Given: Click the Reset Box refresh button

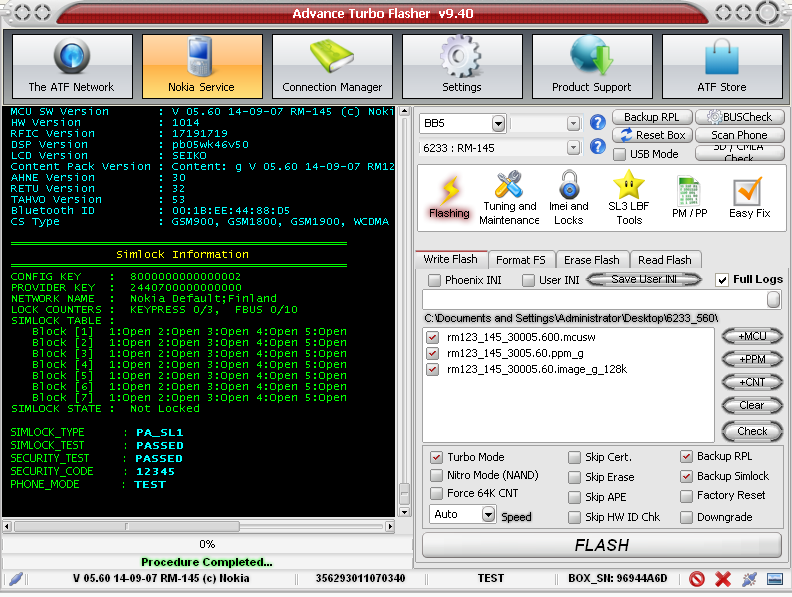Looking at the screenshot, I should (652, 135).
